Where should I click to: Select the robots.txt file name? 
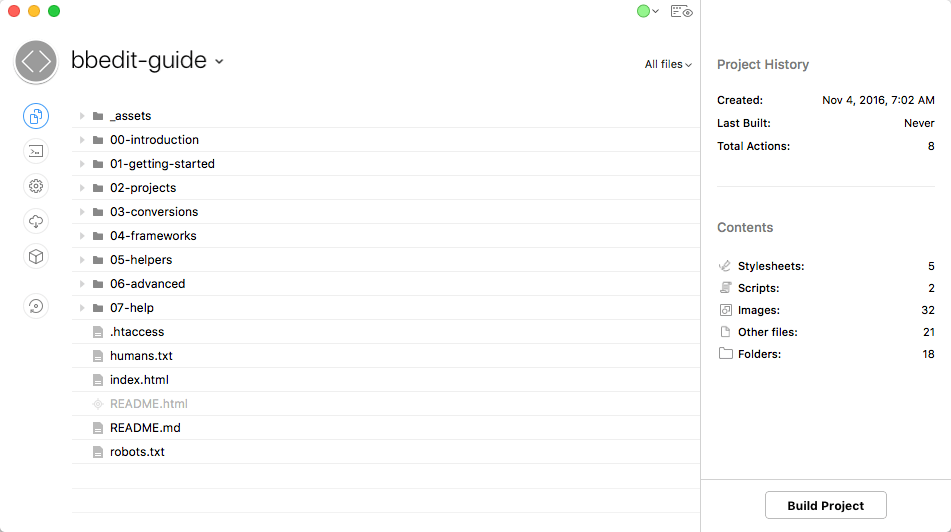[x=137, y=452]
